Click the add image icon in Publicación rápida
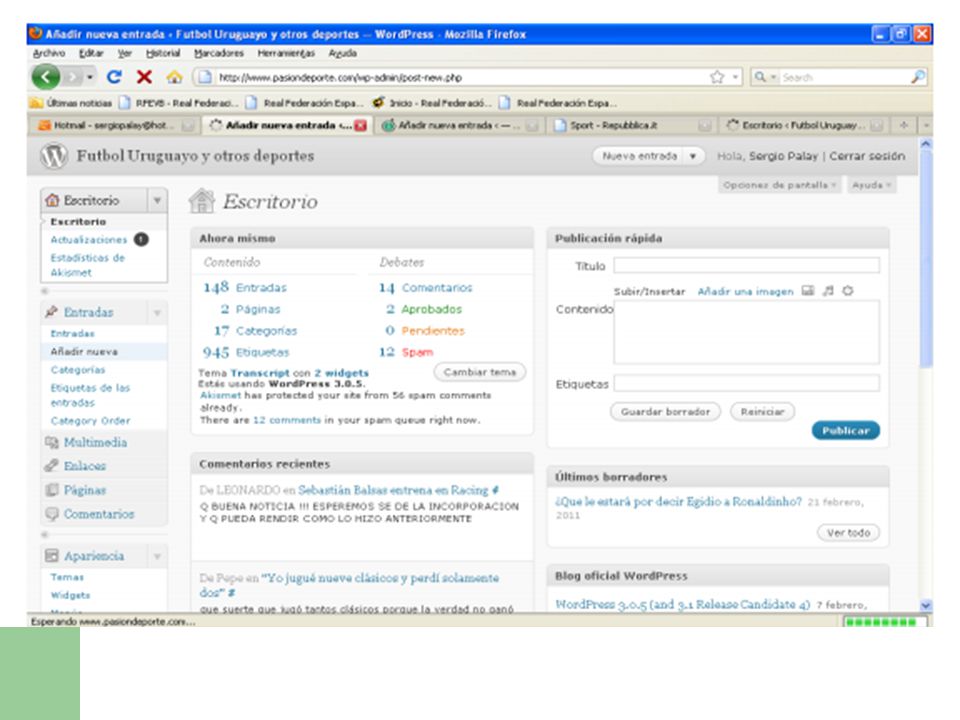The height and width of the screenshot is (720, 960). click(808, 291)
